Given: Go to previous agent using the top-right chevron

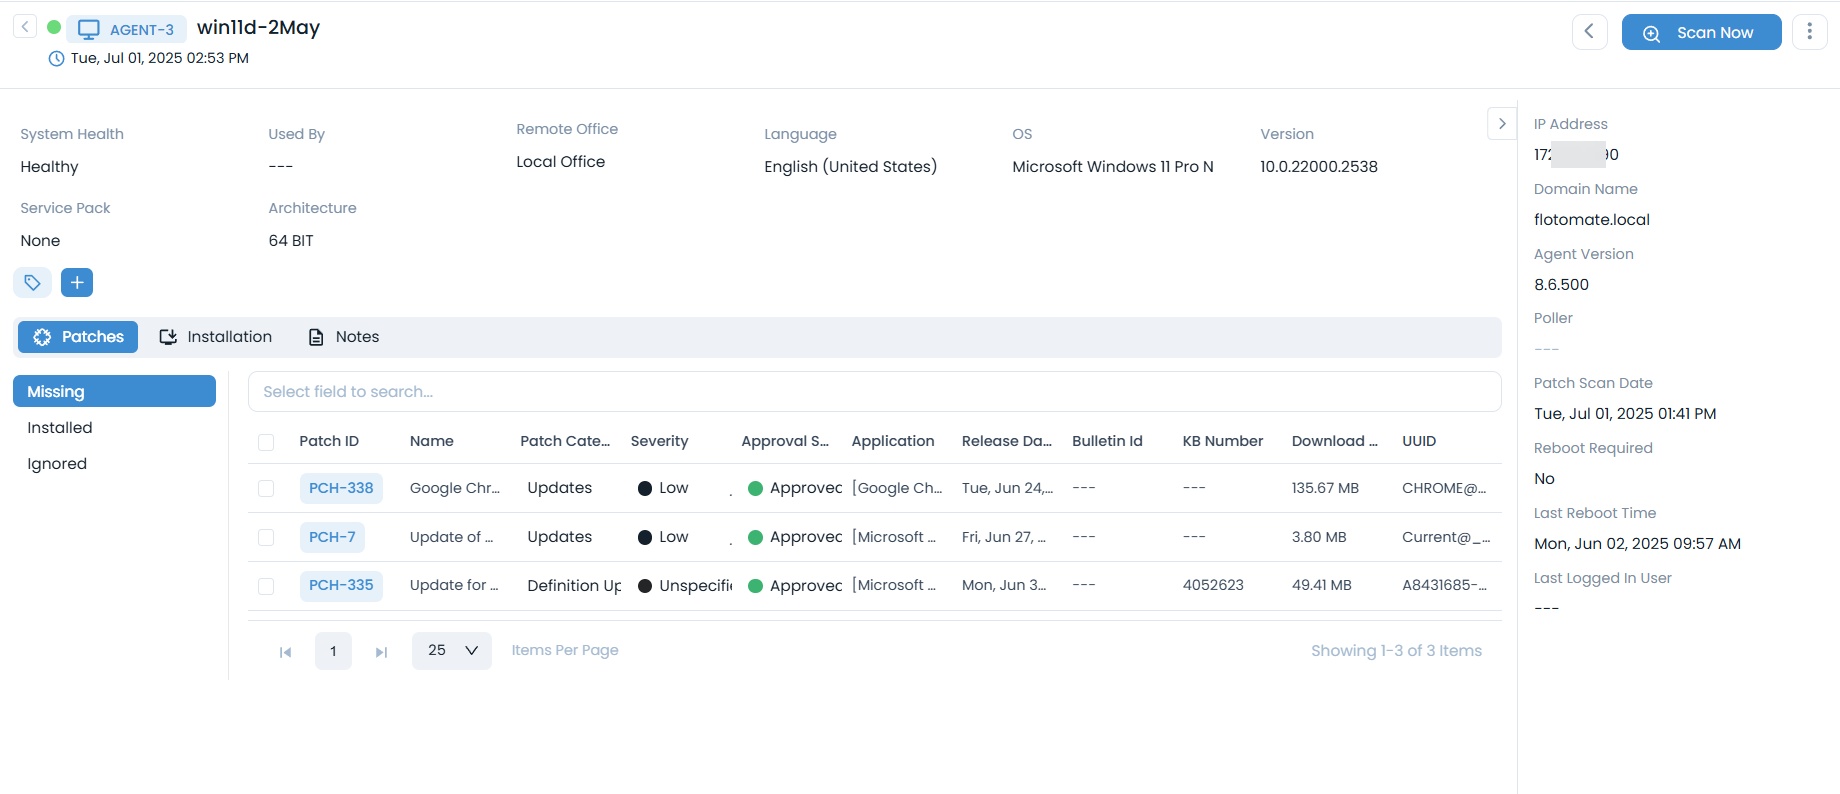Looking at the screenshot, I should [x=1589, y=32].
